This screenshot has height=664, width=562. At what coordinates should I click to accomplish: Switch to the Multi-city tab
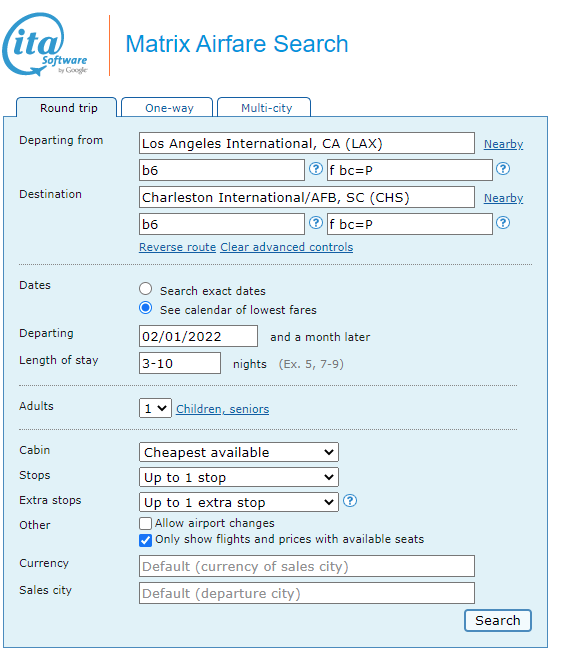click(x=264, y=108)
